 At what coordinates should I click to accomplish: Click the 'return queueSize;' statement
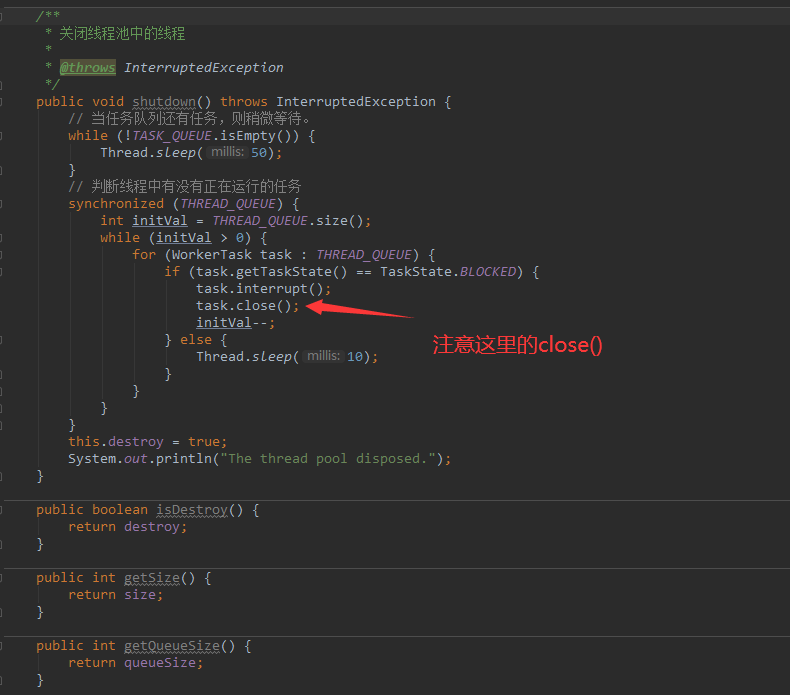[136, 663]
